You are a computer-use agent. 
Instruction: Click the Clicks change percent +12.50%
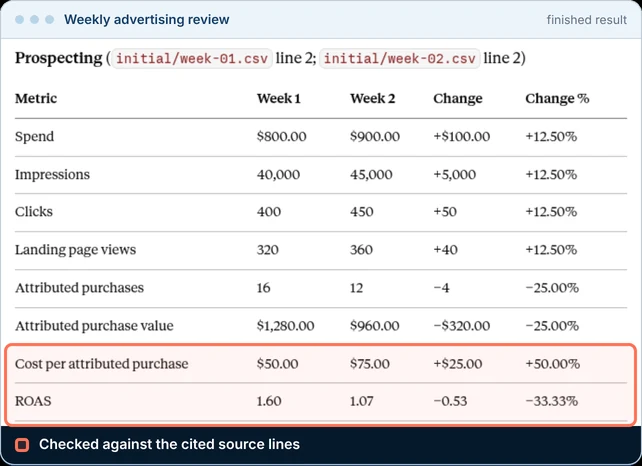551,212
